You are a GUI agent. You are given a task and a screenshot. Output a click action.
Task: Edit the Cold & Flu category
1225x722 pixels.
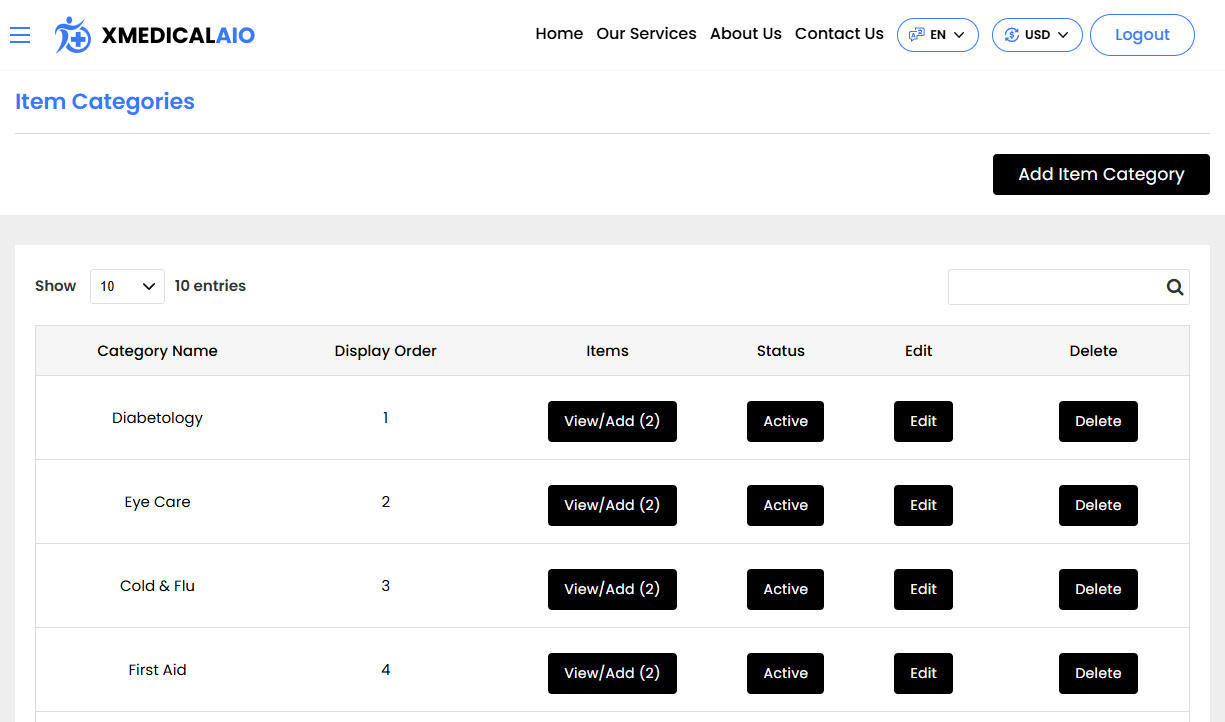pos(922,589)
